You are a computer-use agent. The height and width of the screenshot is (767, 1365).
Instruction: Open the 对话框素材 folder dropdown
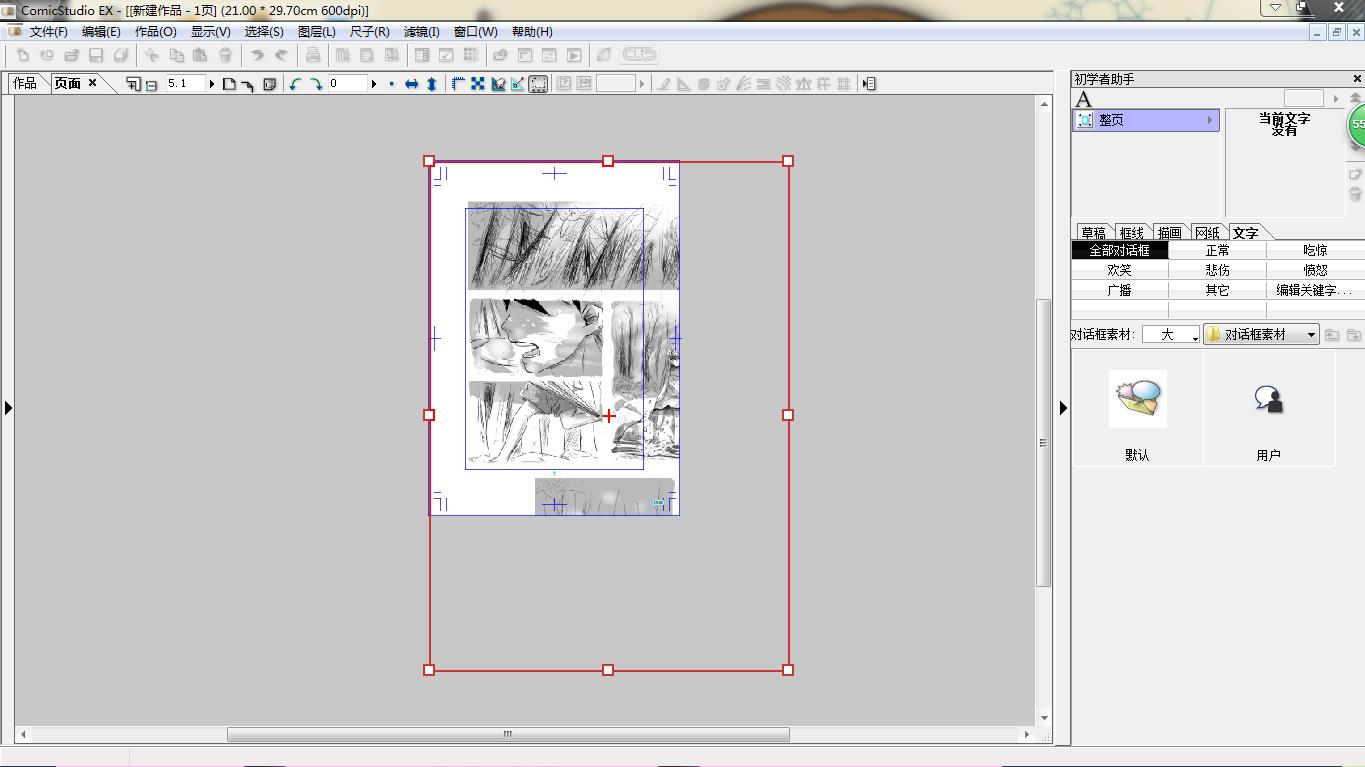click(x=1262, y=335)
